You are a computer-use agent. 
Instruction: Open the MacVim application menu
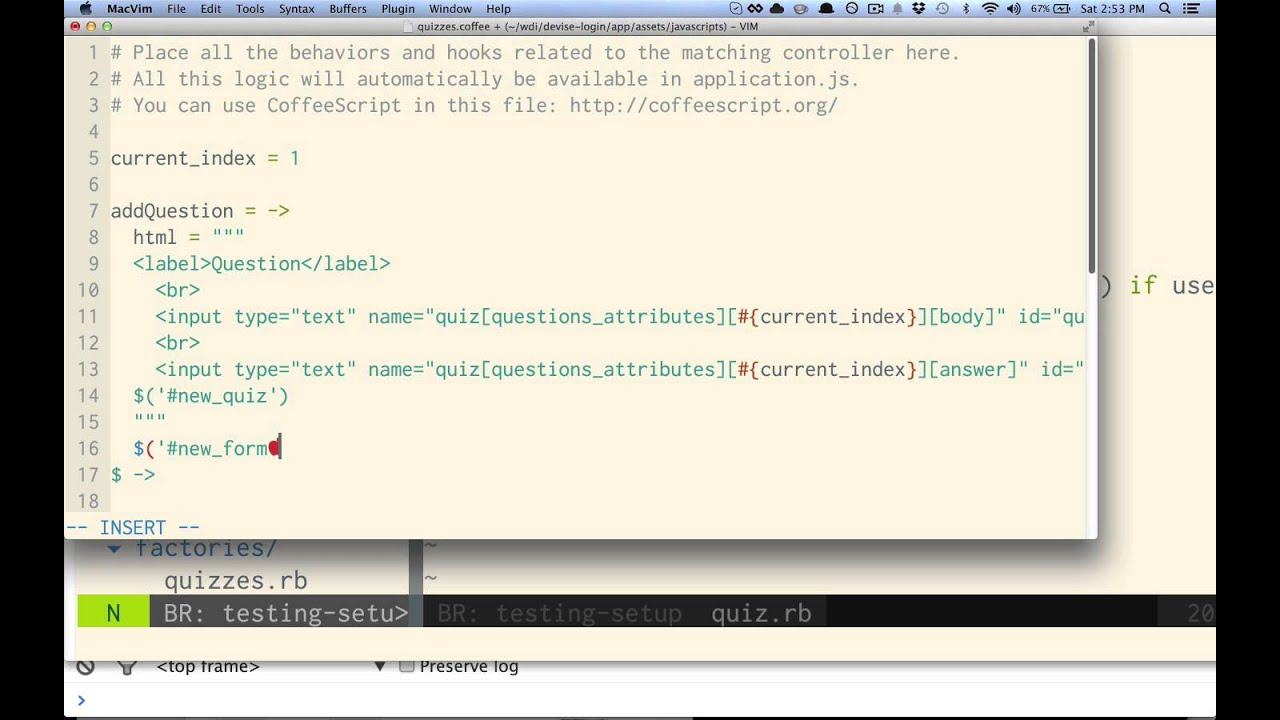[x=129, y=9]
